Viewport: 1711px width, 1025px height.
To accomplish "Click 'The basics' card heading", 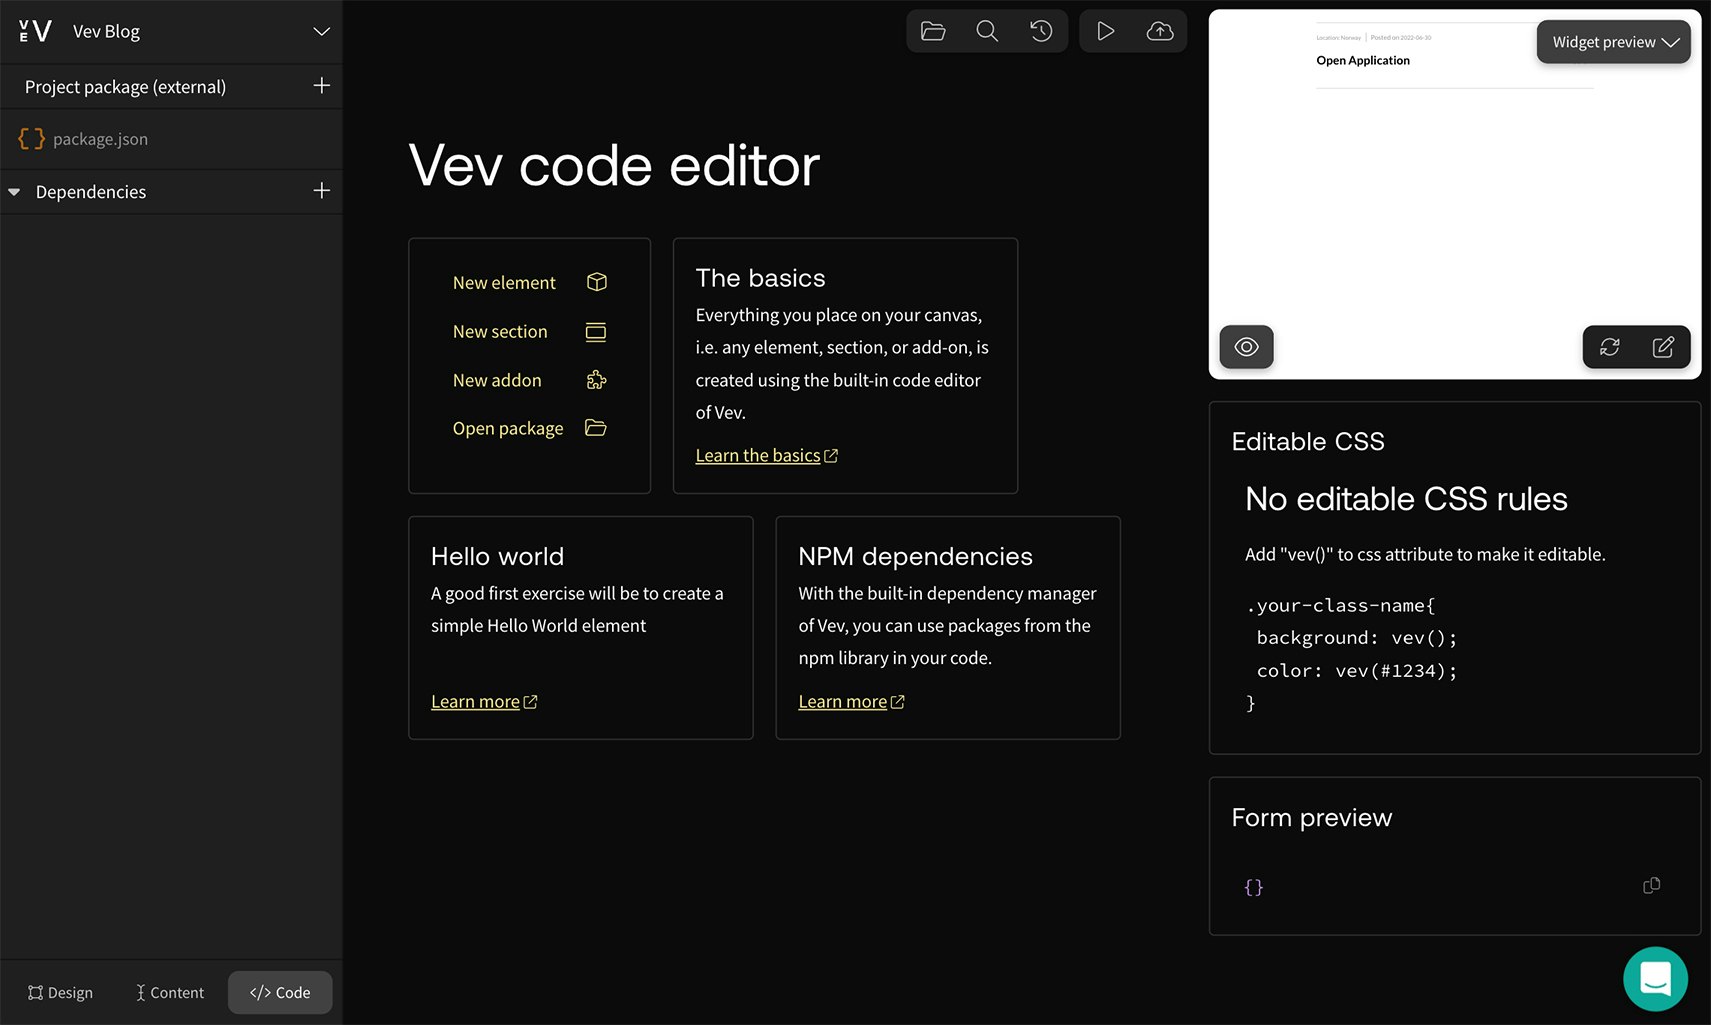I will click(760, 278).
